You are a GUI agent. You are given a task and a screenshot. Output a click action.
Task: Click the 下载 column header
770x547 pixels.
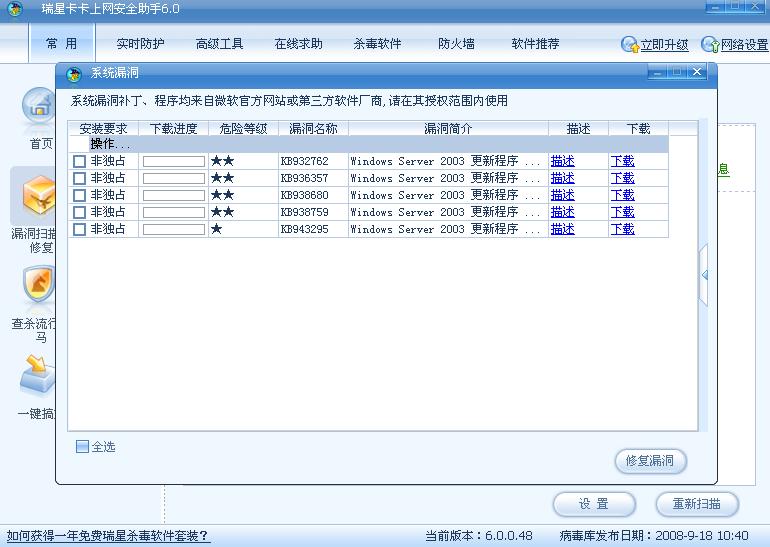point(638,129)
